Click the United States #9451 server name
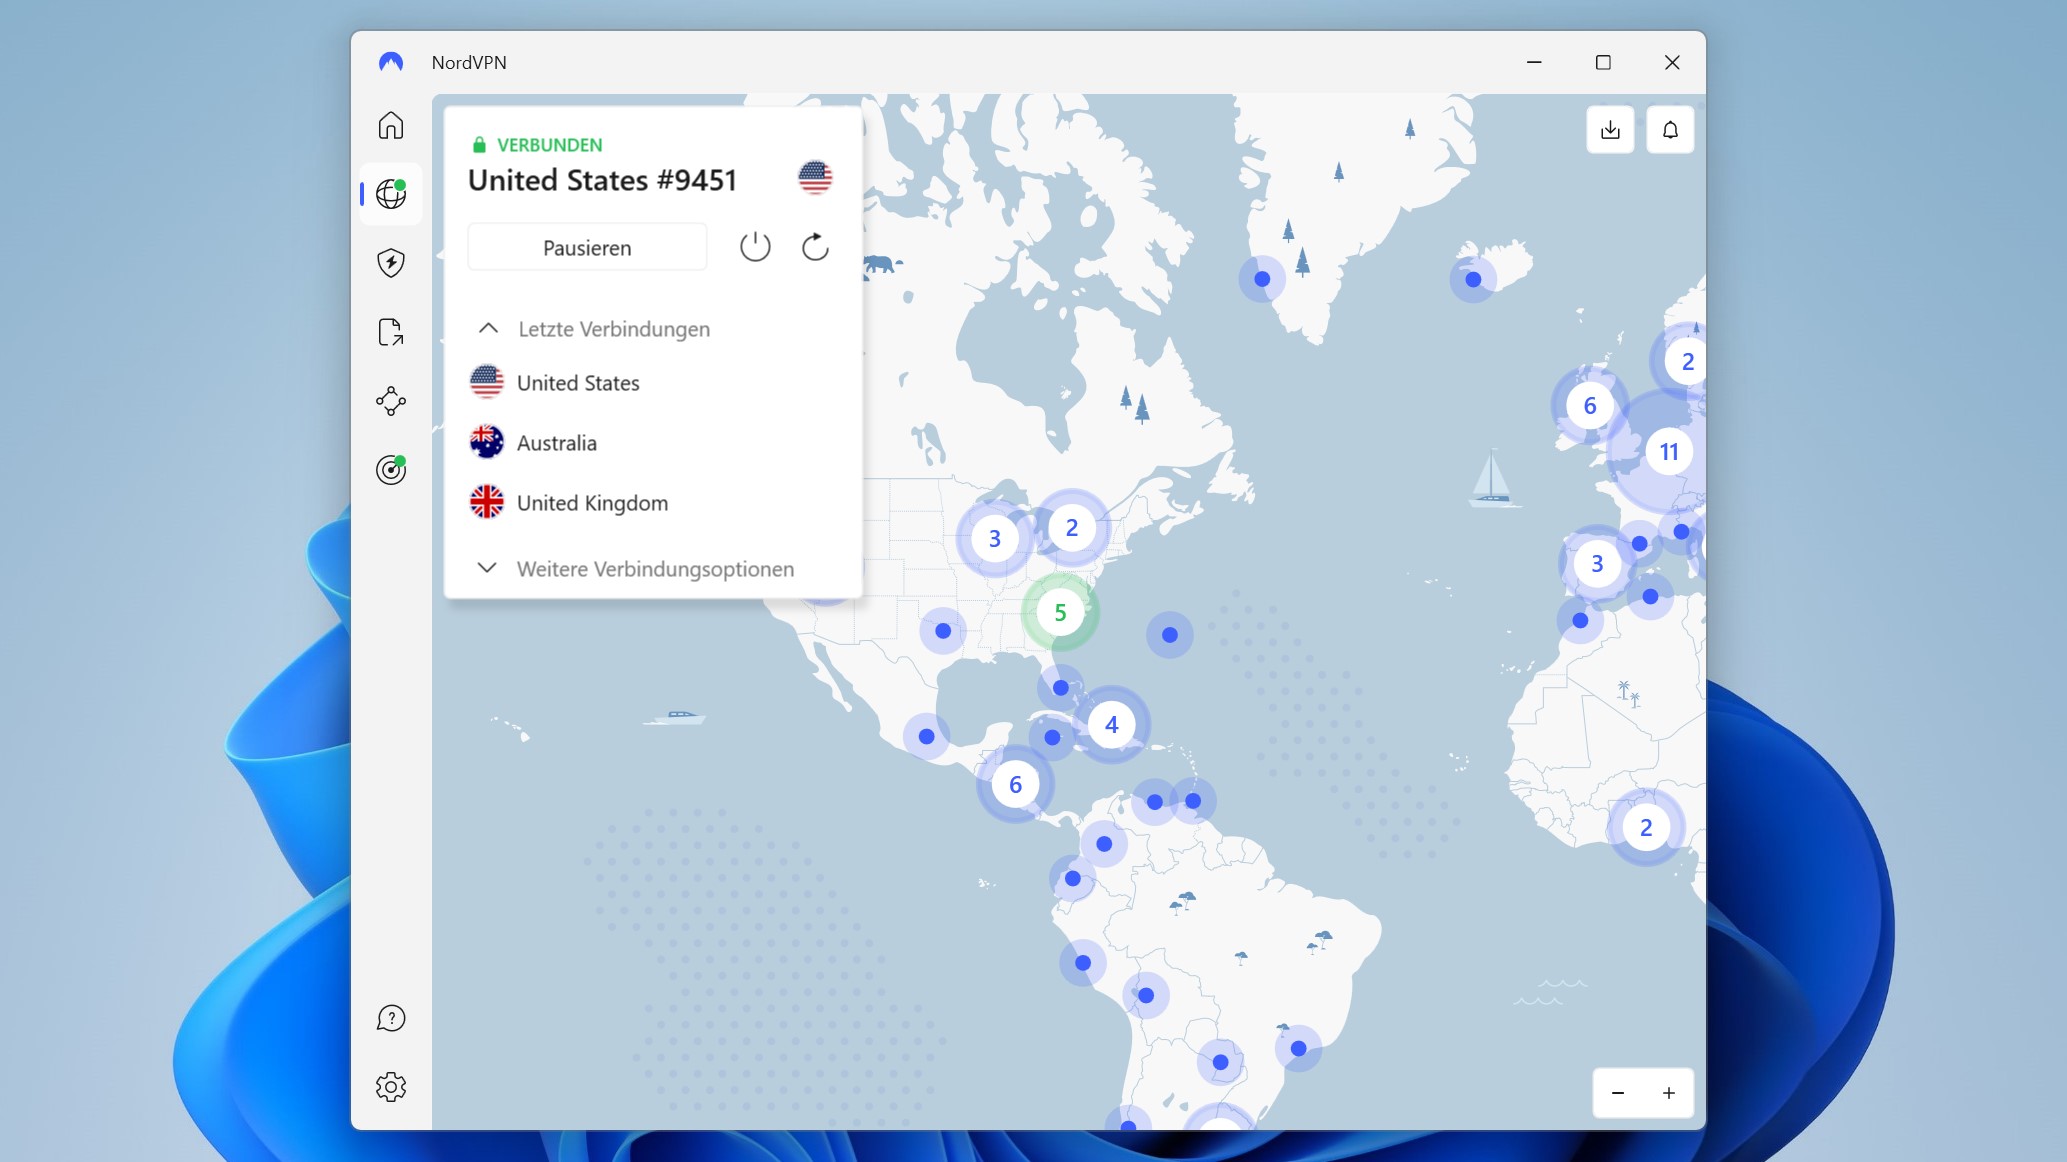 602,180
